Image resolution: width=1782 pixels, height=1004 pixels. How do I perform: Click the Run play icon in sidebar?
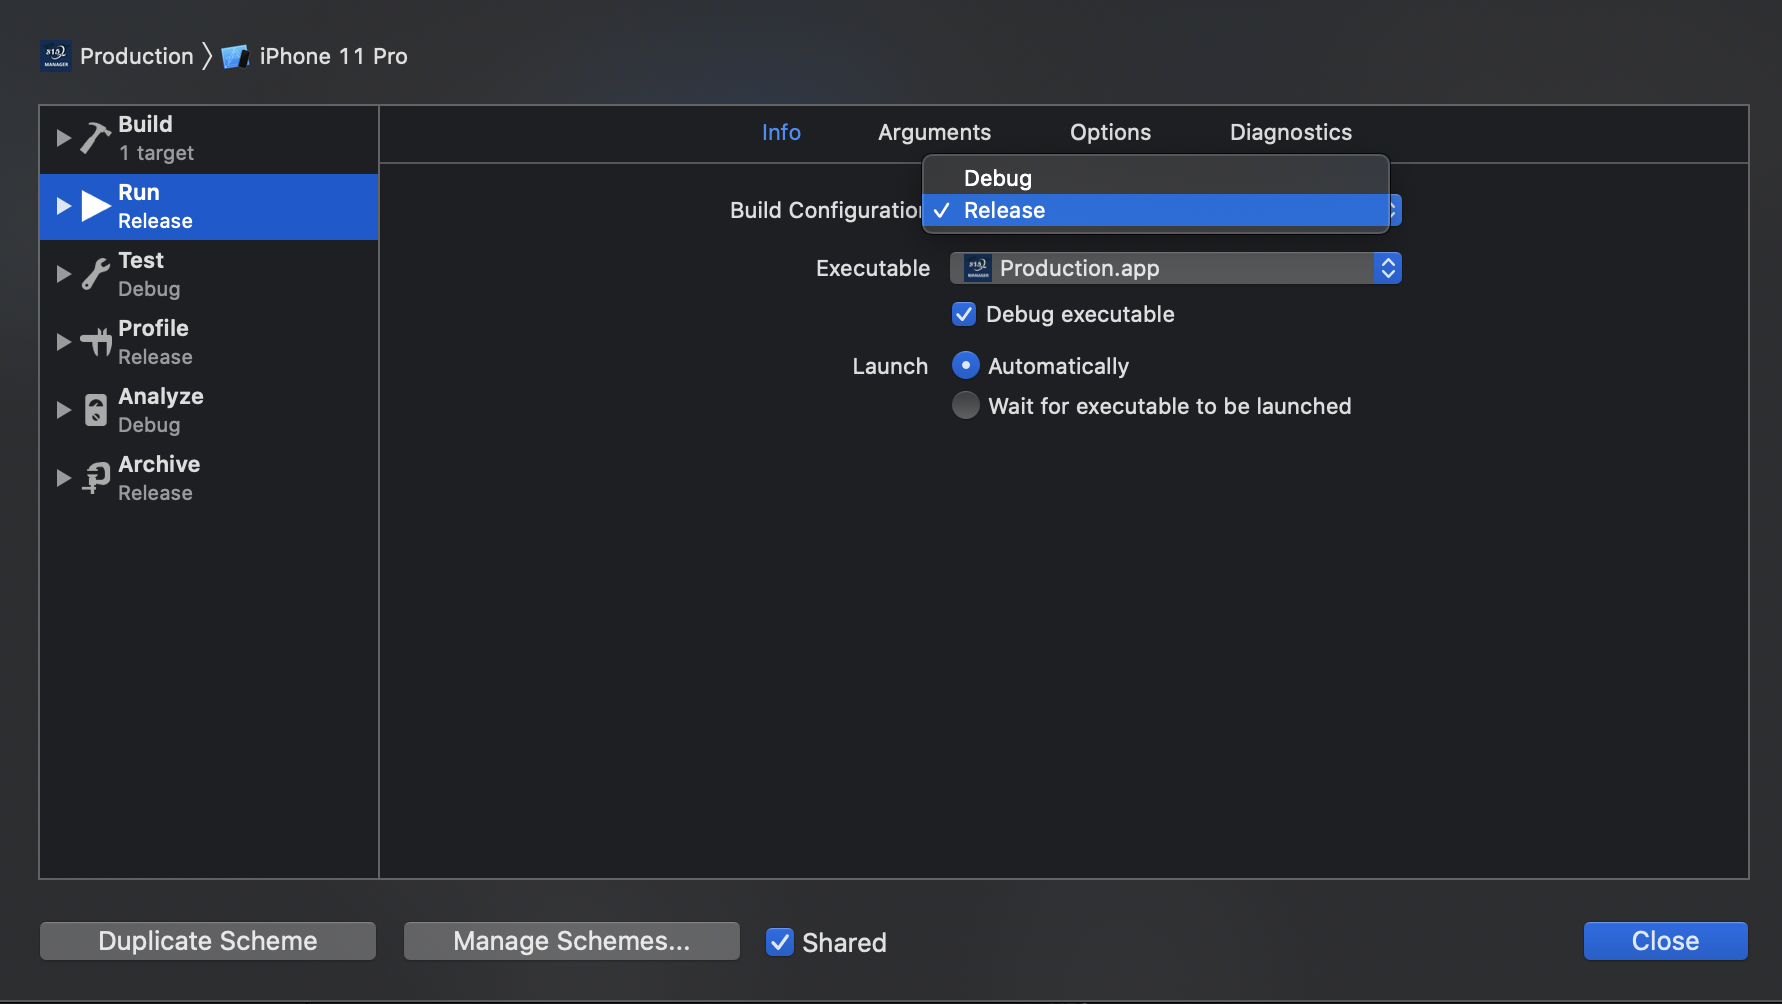click(x=96, y=206)
